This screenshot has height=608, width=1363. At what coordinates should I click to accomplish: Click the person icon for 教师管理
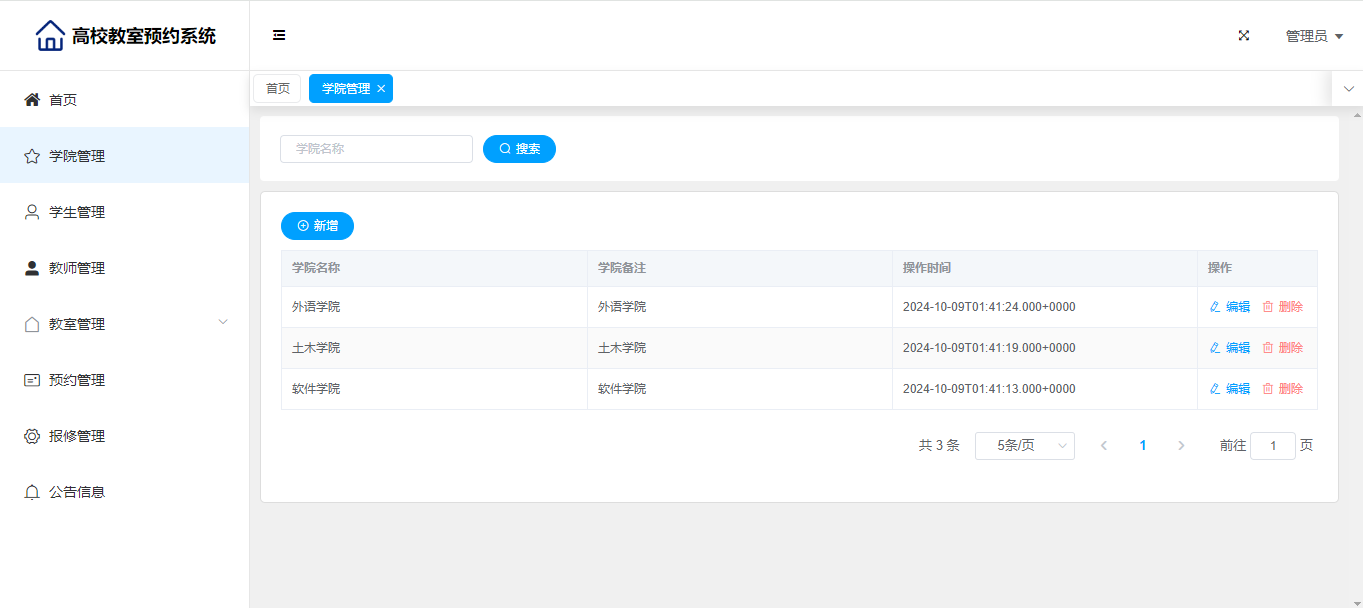[x=32, y=268]
